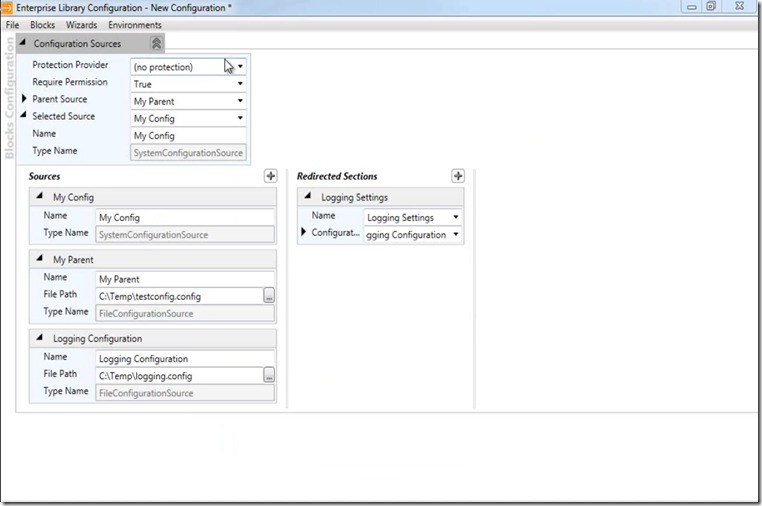Click Name field in My Config source panel
The width and height of the screenshot is (762, 506).
(185, 217)
